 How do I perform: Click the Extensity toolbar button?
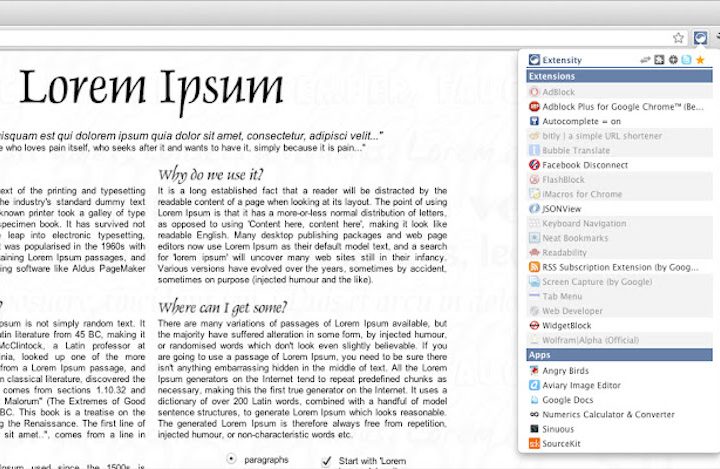point(700,38)
